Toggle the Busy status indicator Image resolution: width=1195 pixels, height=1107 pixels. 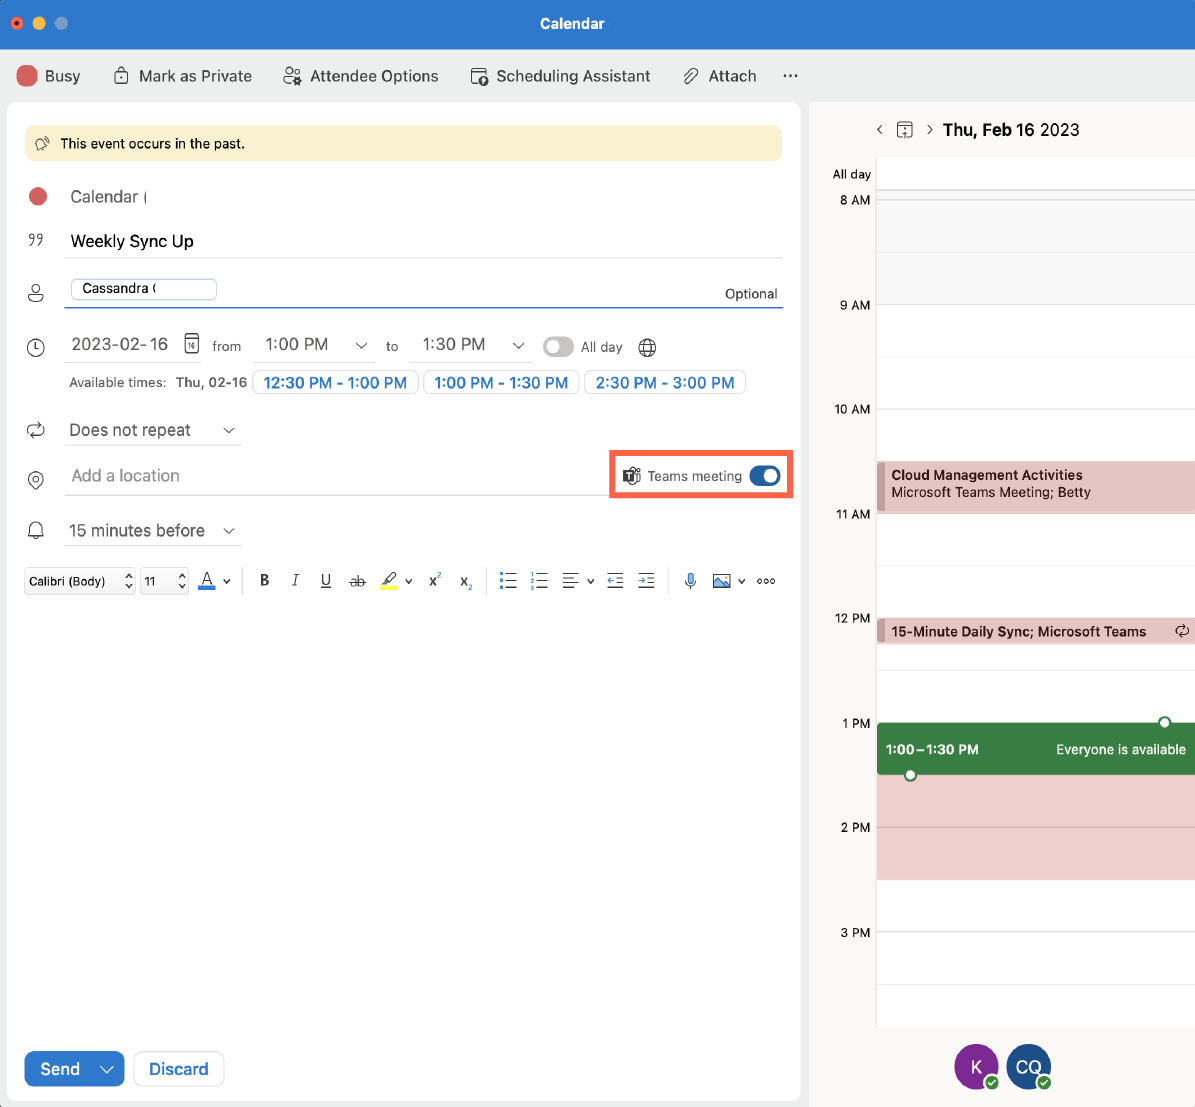tap(49, 76)
